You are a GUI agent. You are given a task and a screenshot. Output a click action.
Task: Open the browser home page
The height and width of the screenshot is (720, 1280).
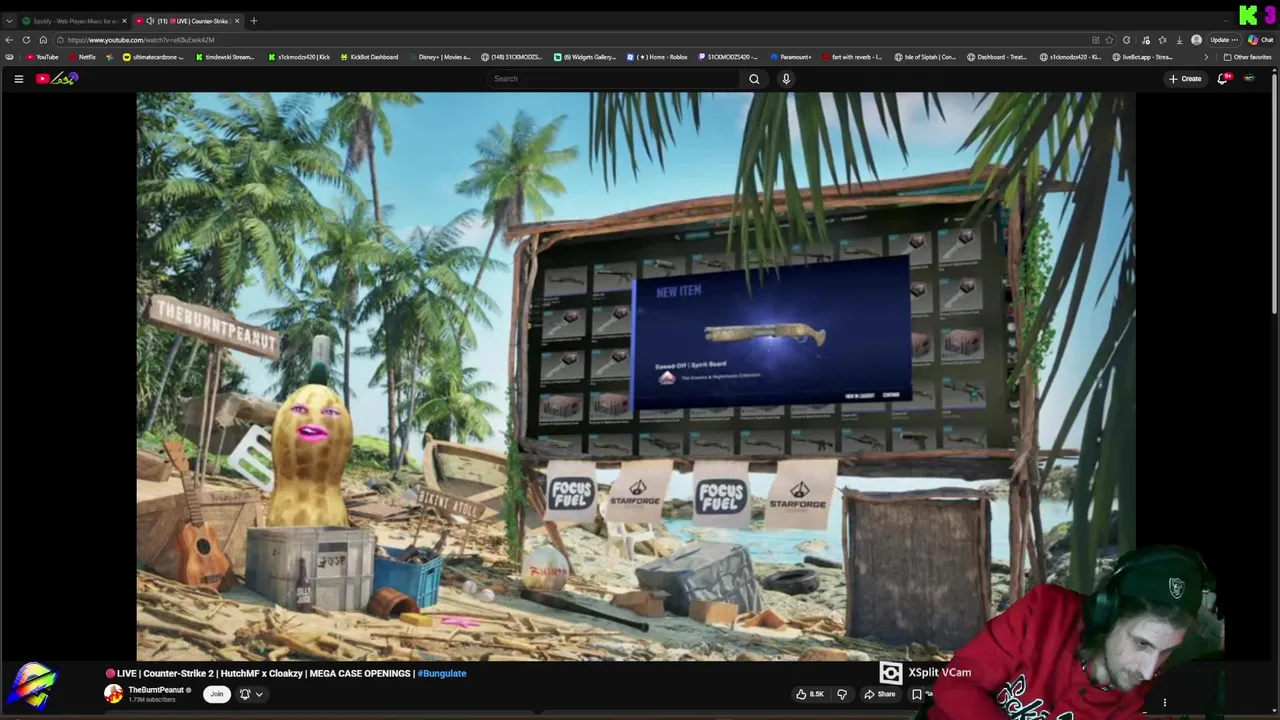[43, 40]
